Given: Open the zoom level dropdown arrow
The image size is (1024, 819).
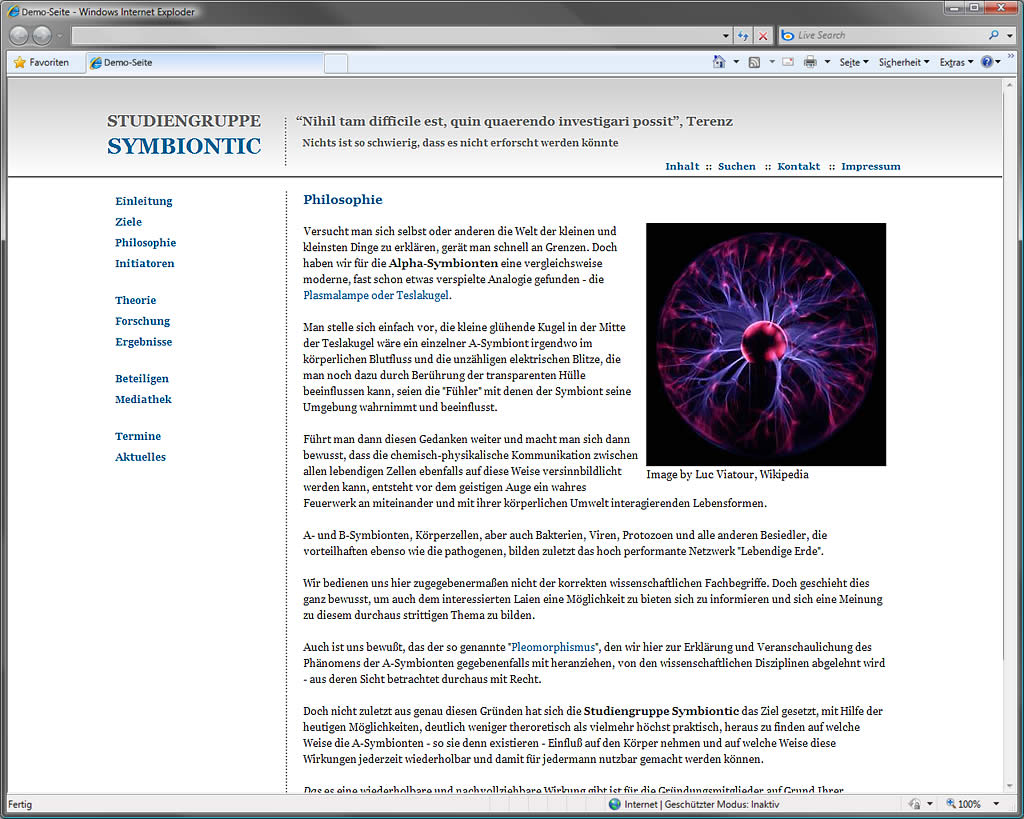Looking at the screenshot, I should coord(996,804).
